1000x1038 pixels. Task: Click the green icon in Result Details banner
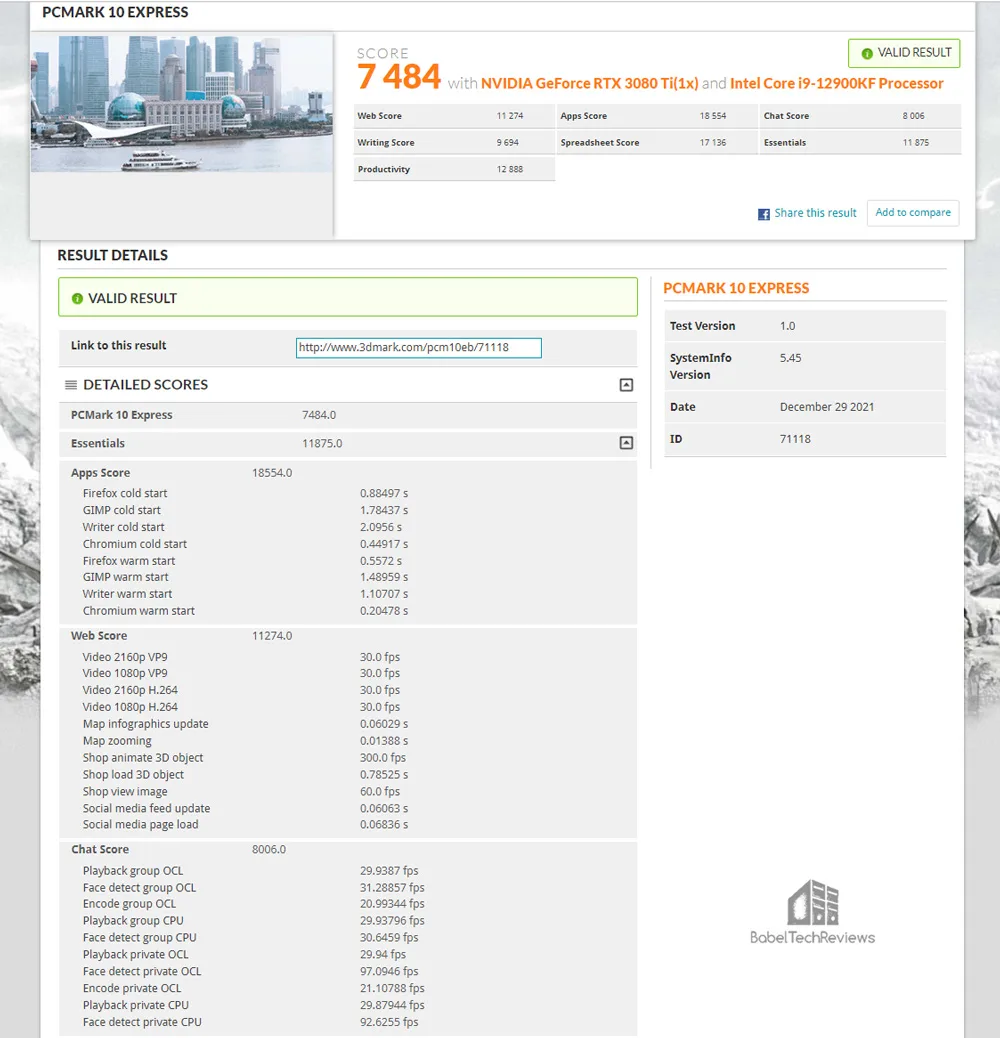[77, 299]
